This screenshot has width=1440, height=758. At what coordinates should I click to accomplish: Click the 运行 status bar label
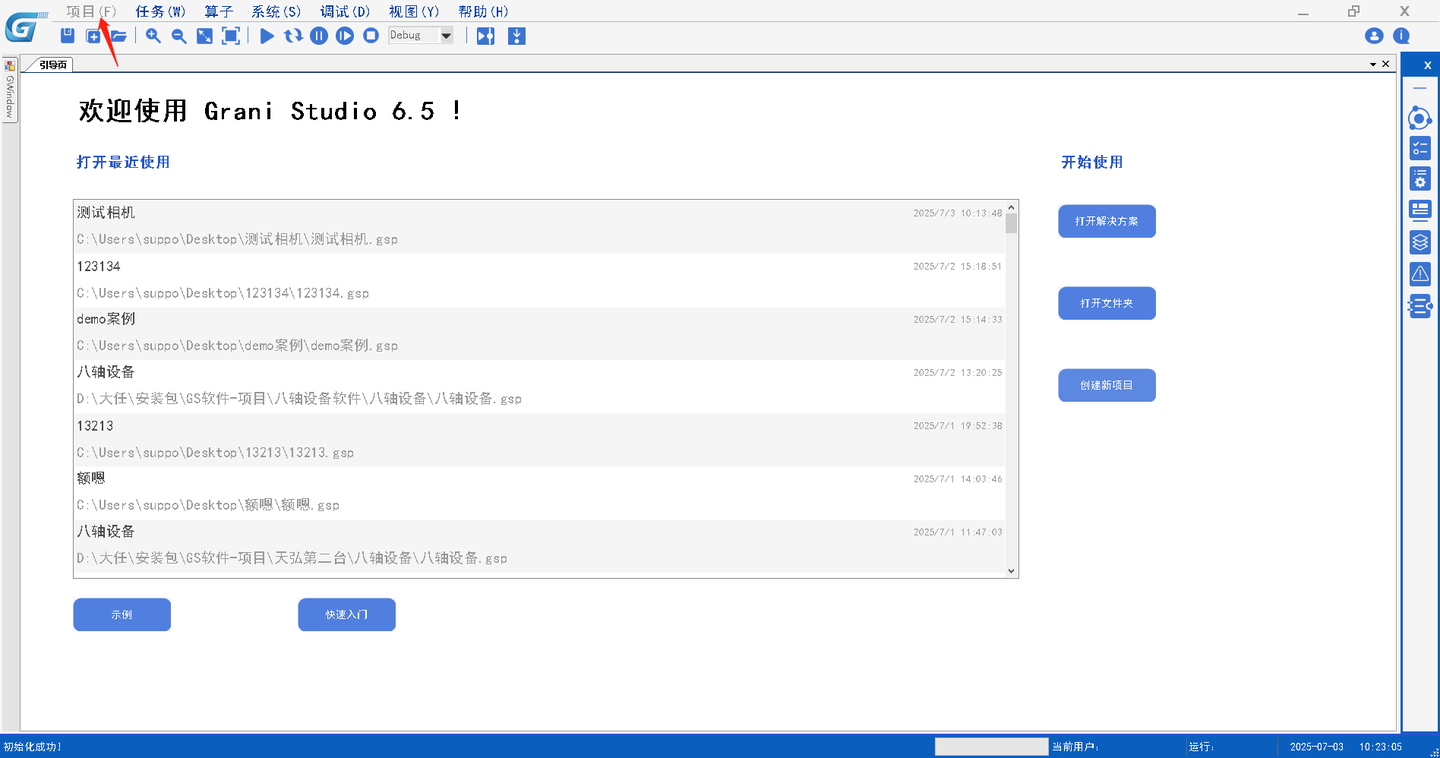[x=1201, y=747]
